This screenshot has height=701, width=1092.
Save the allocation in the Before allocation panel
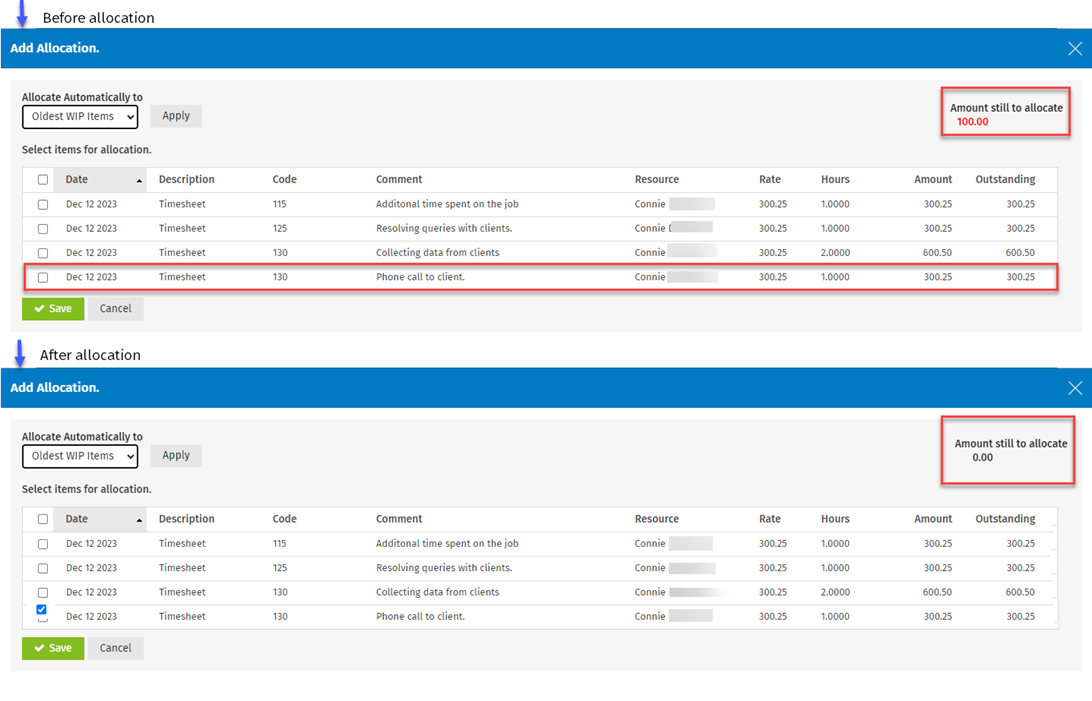53,309
